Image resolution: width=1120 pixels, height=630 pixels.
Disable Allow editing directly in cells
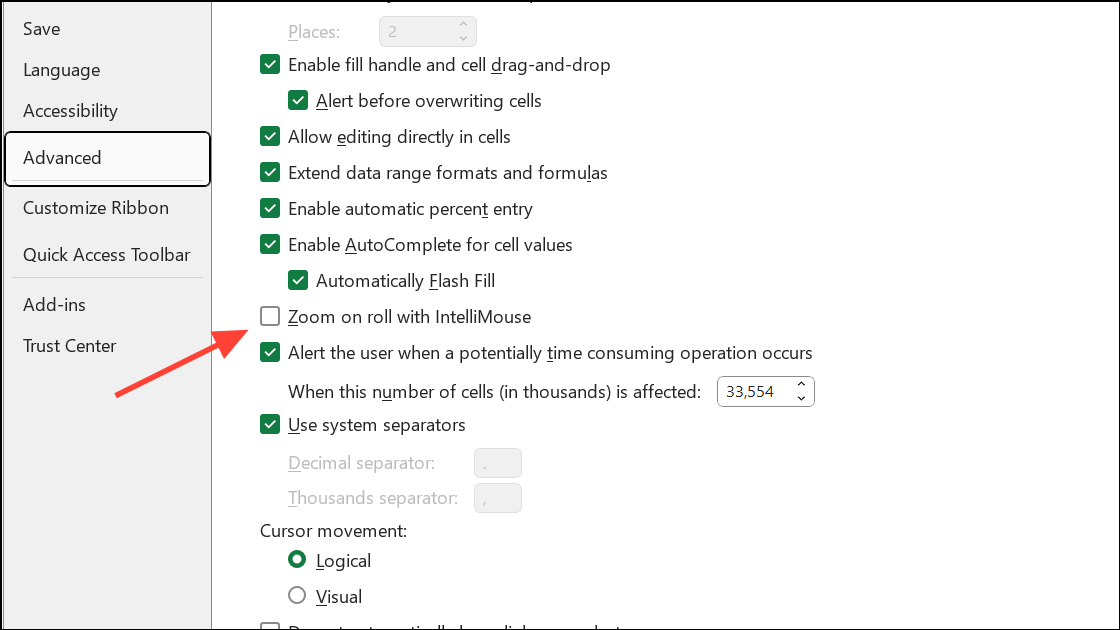pos(270,136)
